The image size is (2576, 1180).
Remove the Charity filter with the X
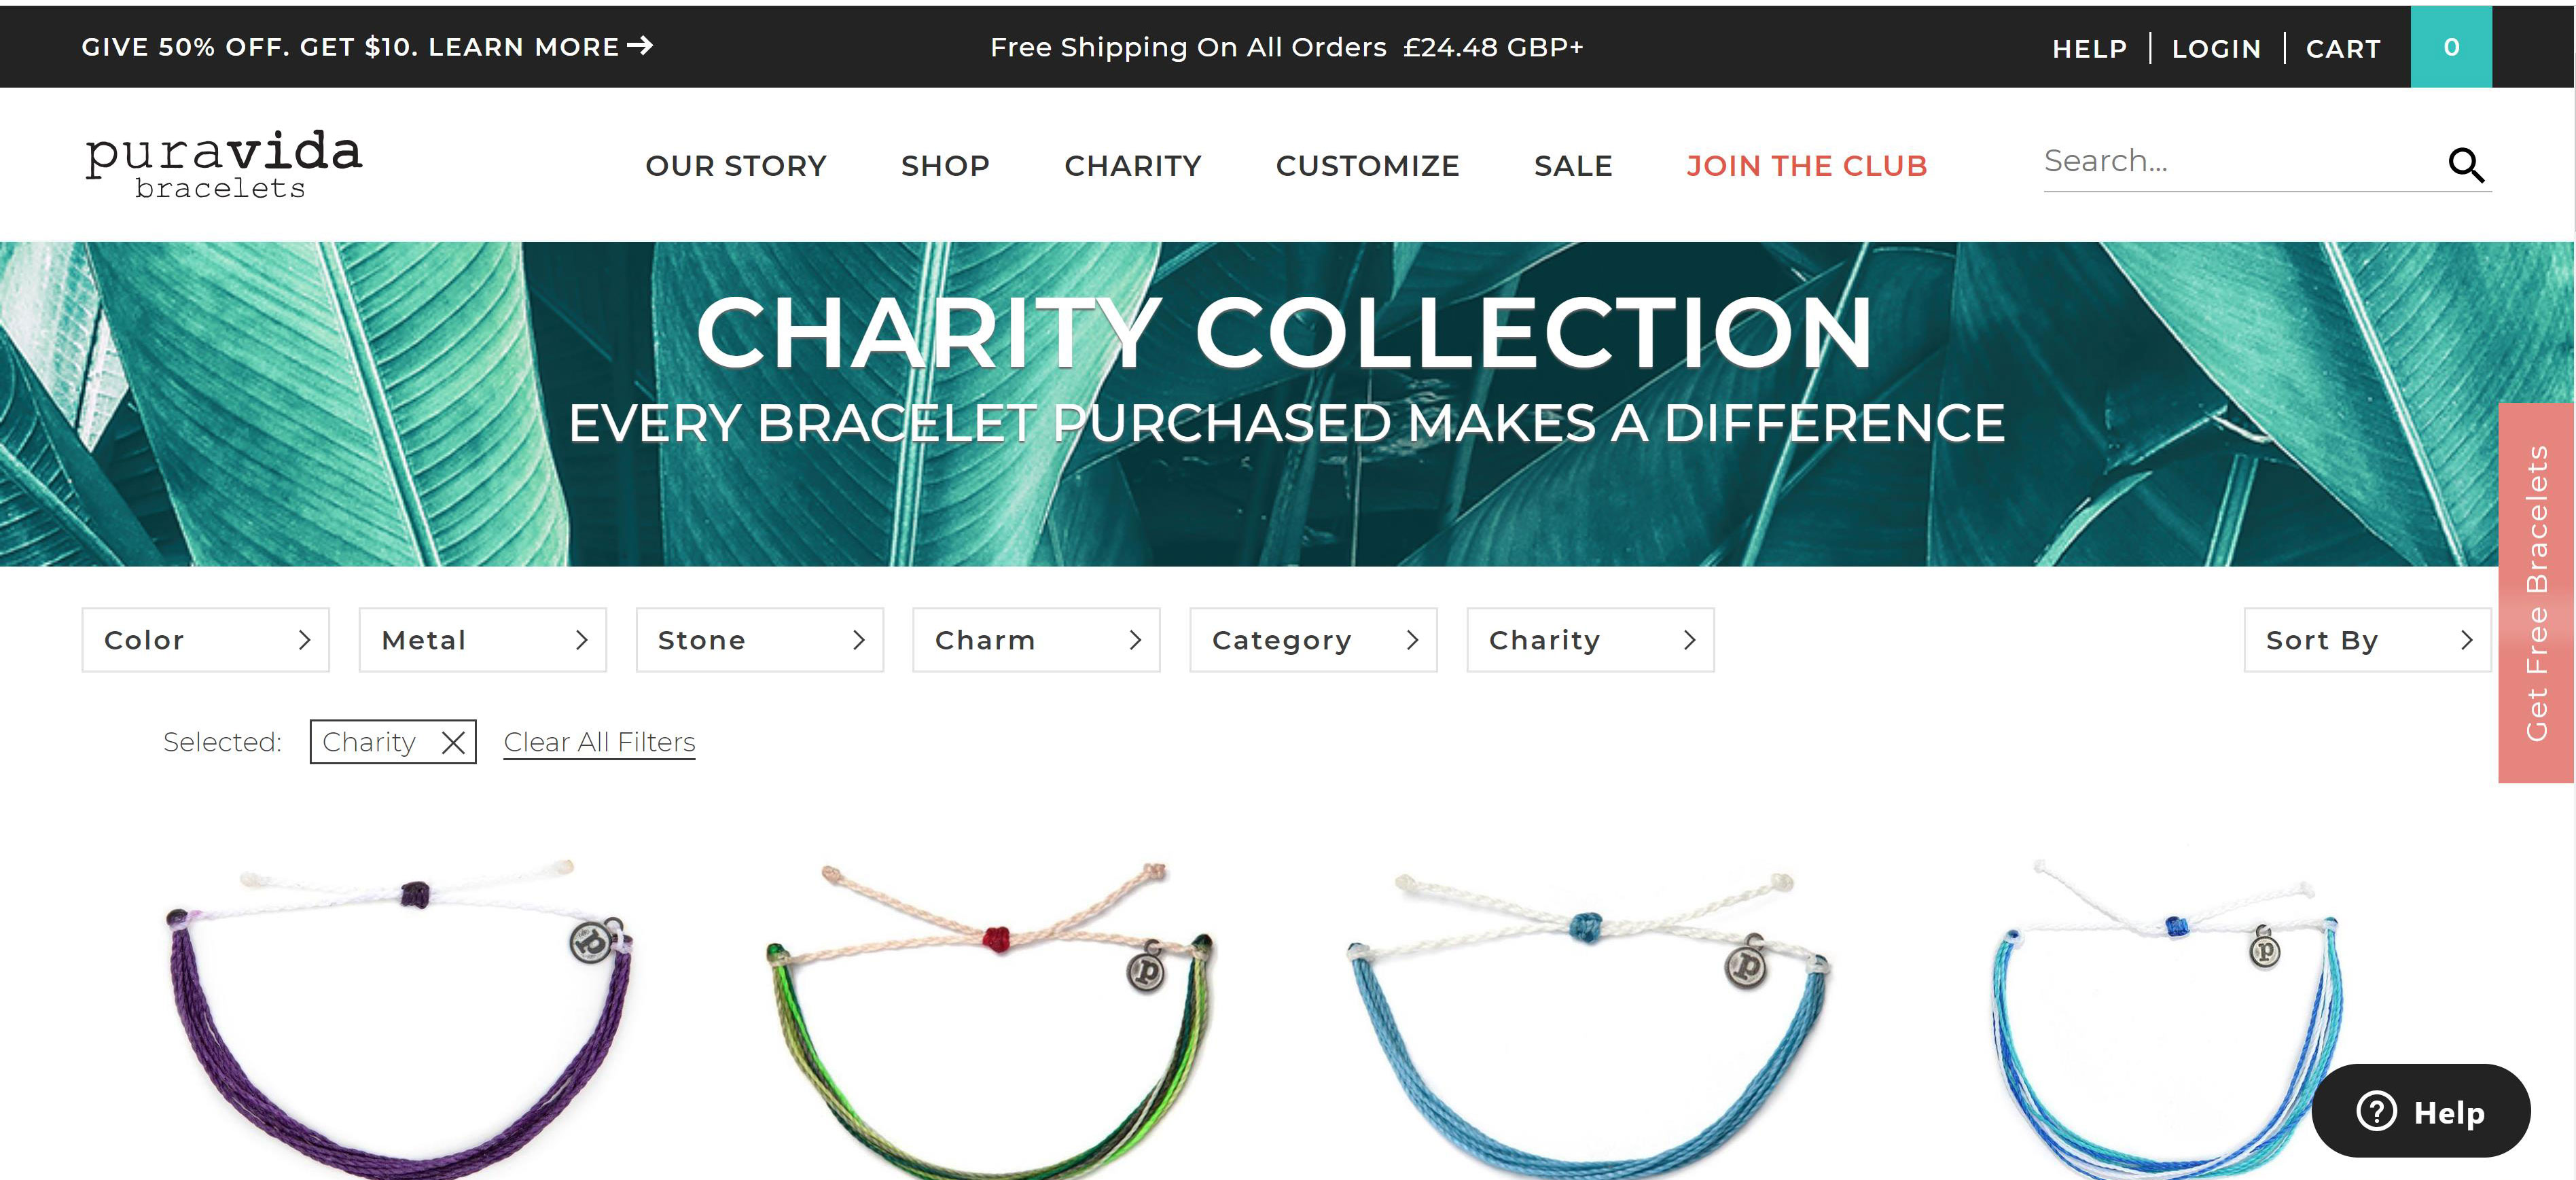pyautogui.click(x=453, y=742)
